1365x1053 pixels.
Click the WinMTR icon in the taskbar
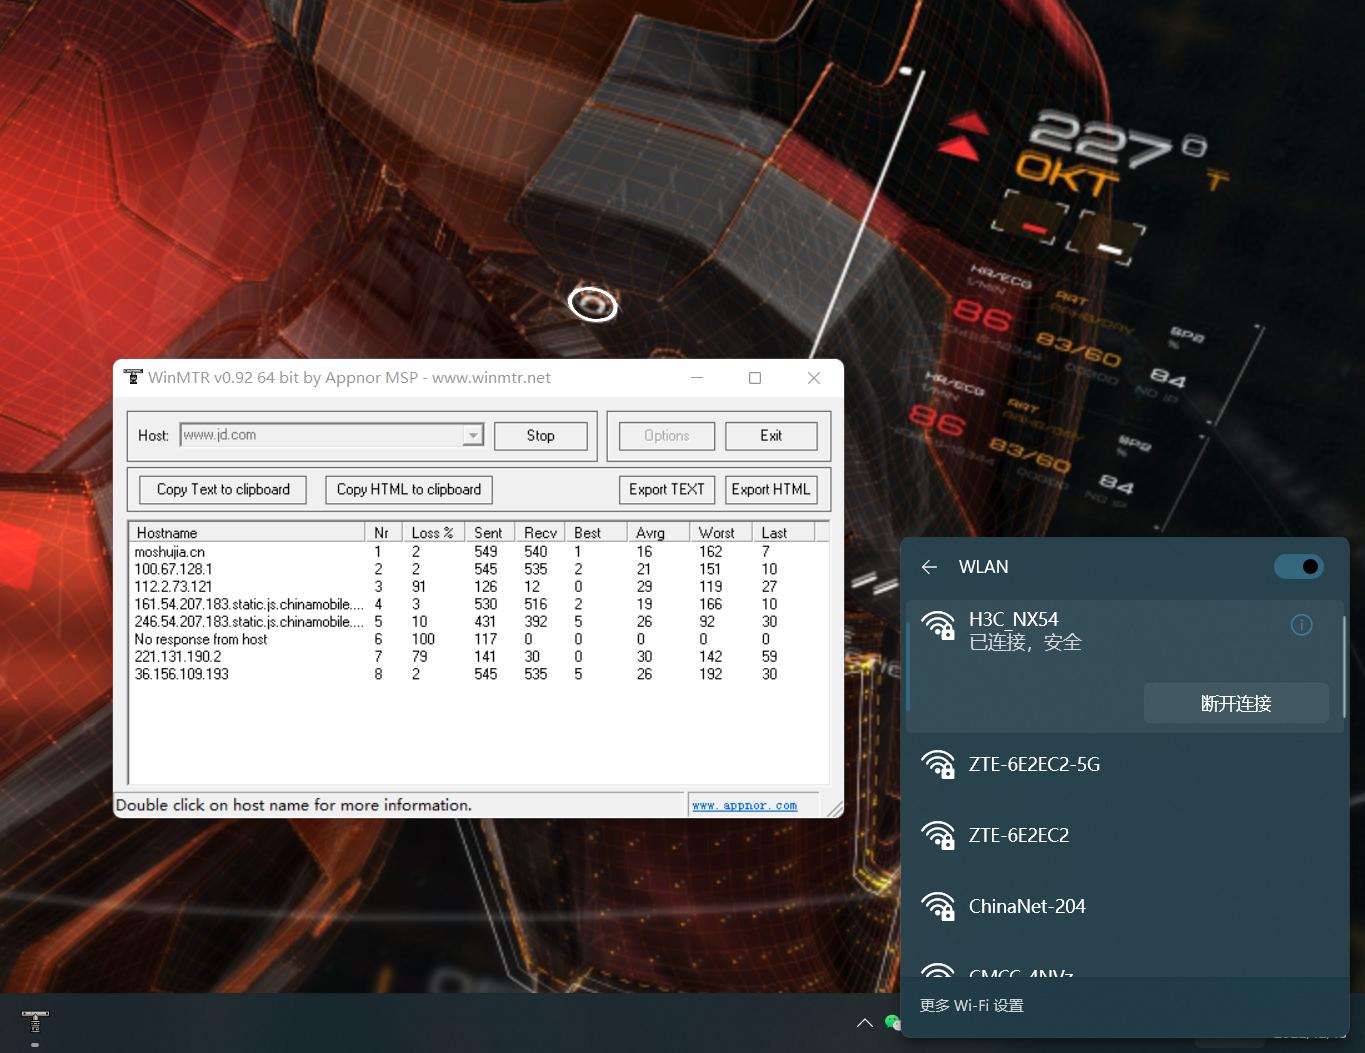[x=35, y=1022]
